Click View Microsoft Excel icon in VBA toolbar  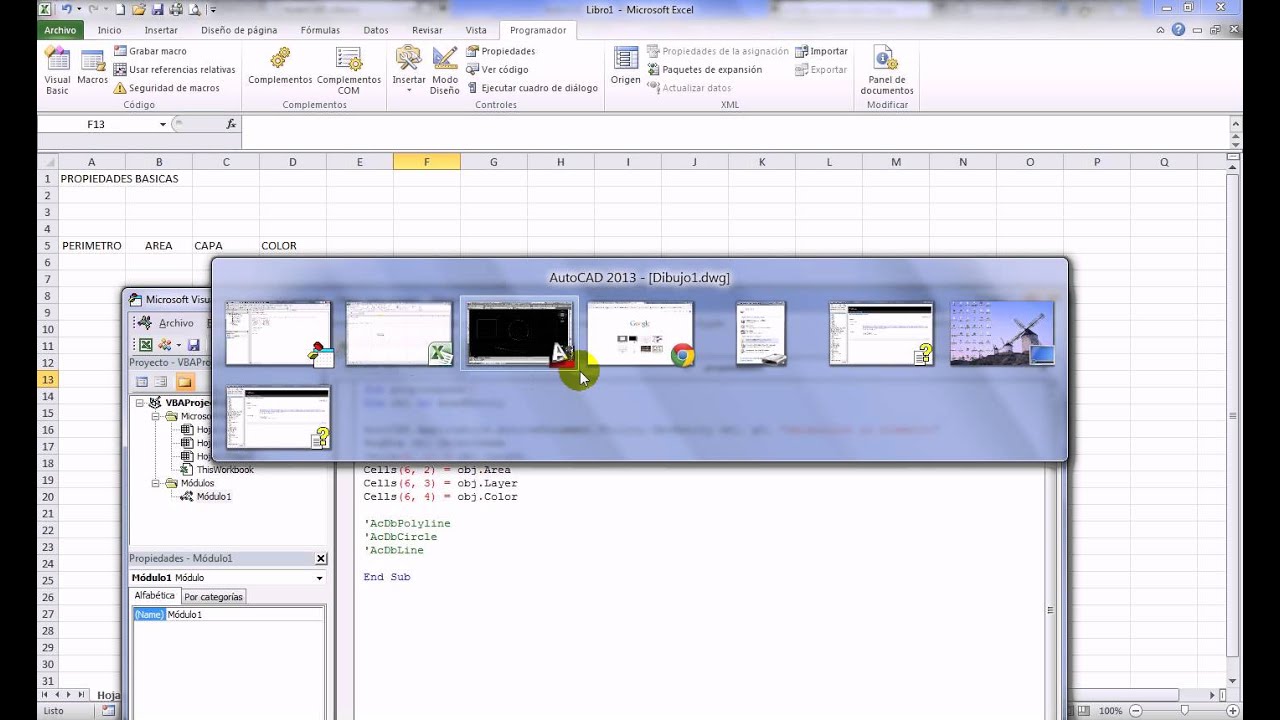pos(145,345)
